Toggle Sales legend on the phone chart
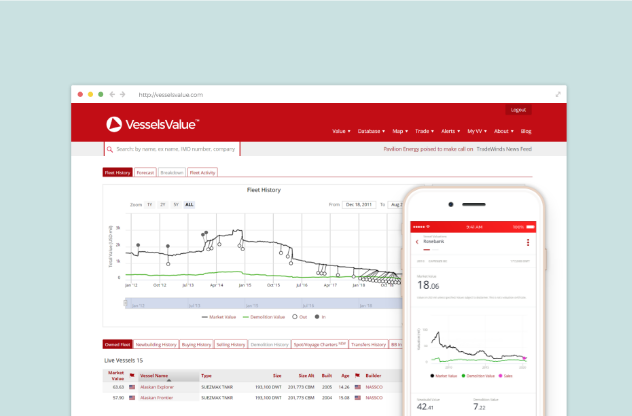 click(505, 376)
